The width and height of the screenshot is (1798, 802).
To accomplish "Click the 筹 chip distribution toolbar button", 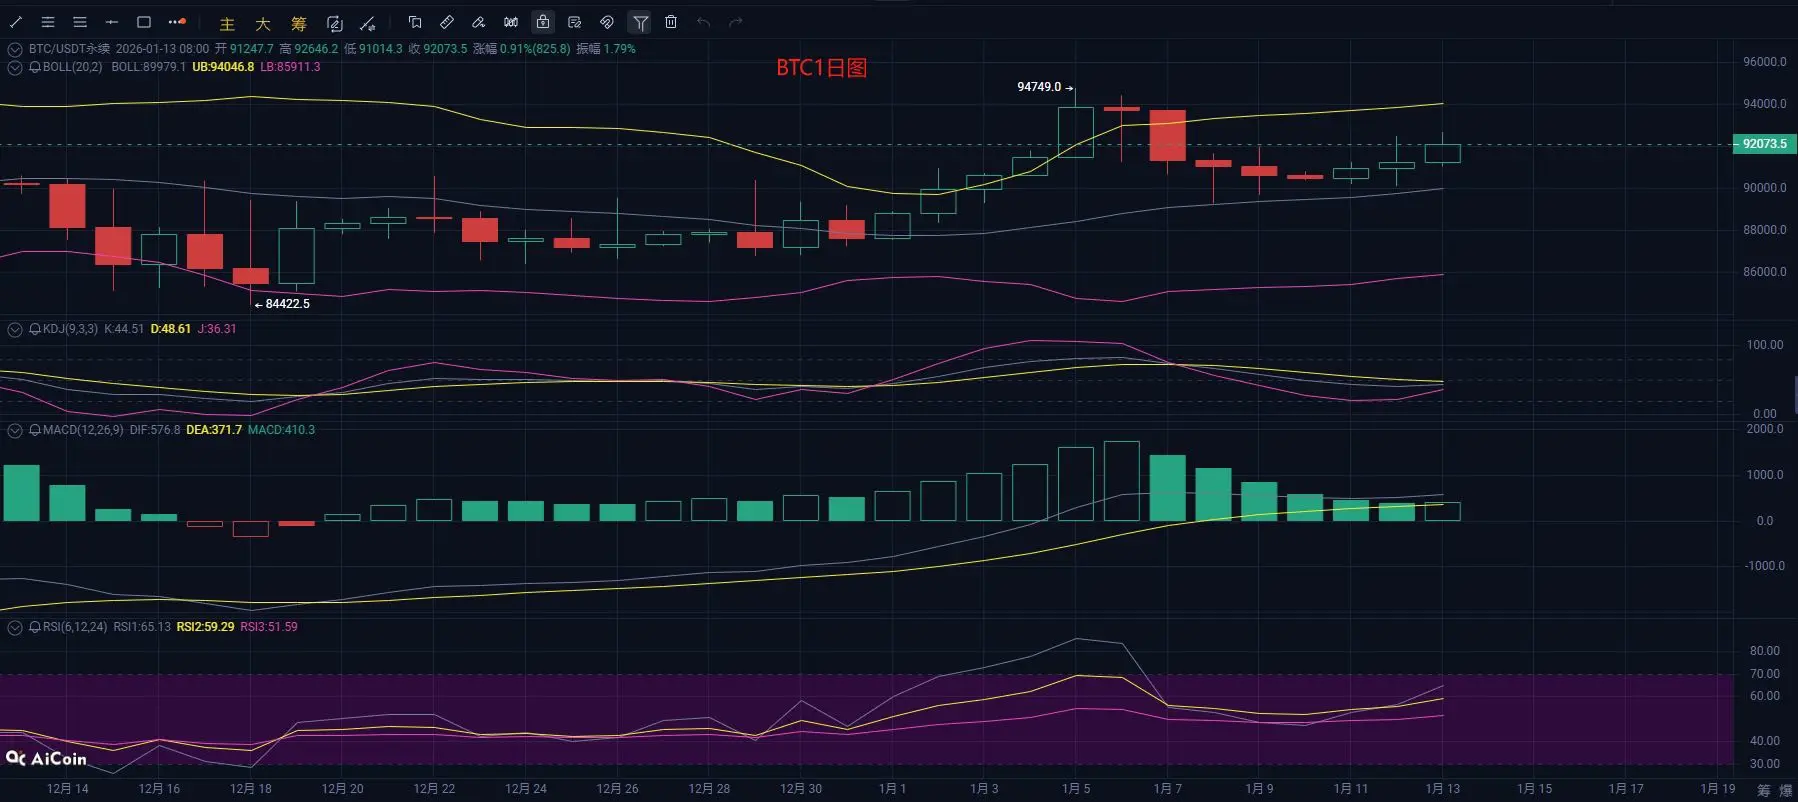I will coord(299,23).
